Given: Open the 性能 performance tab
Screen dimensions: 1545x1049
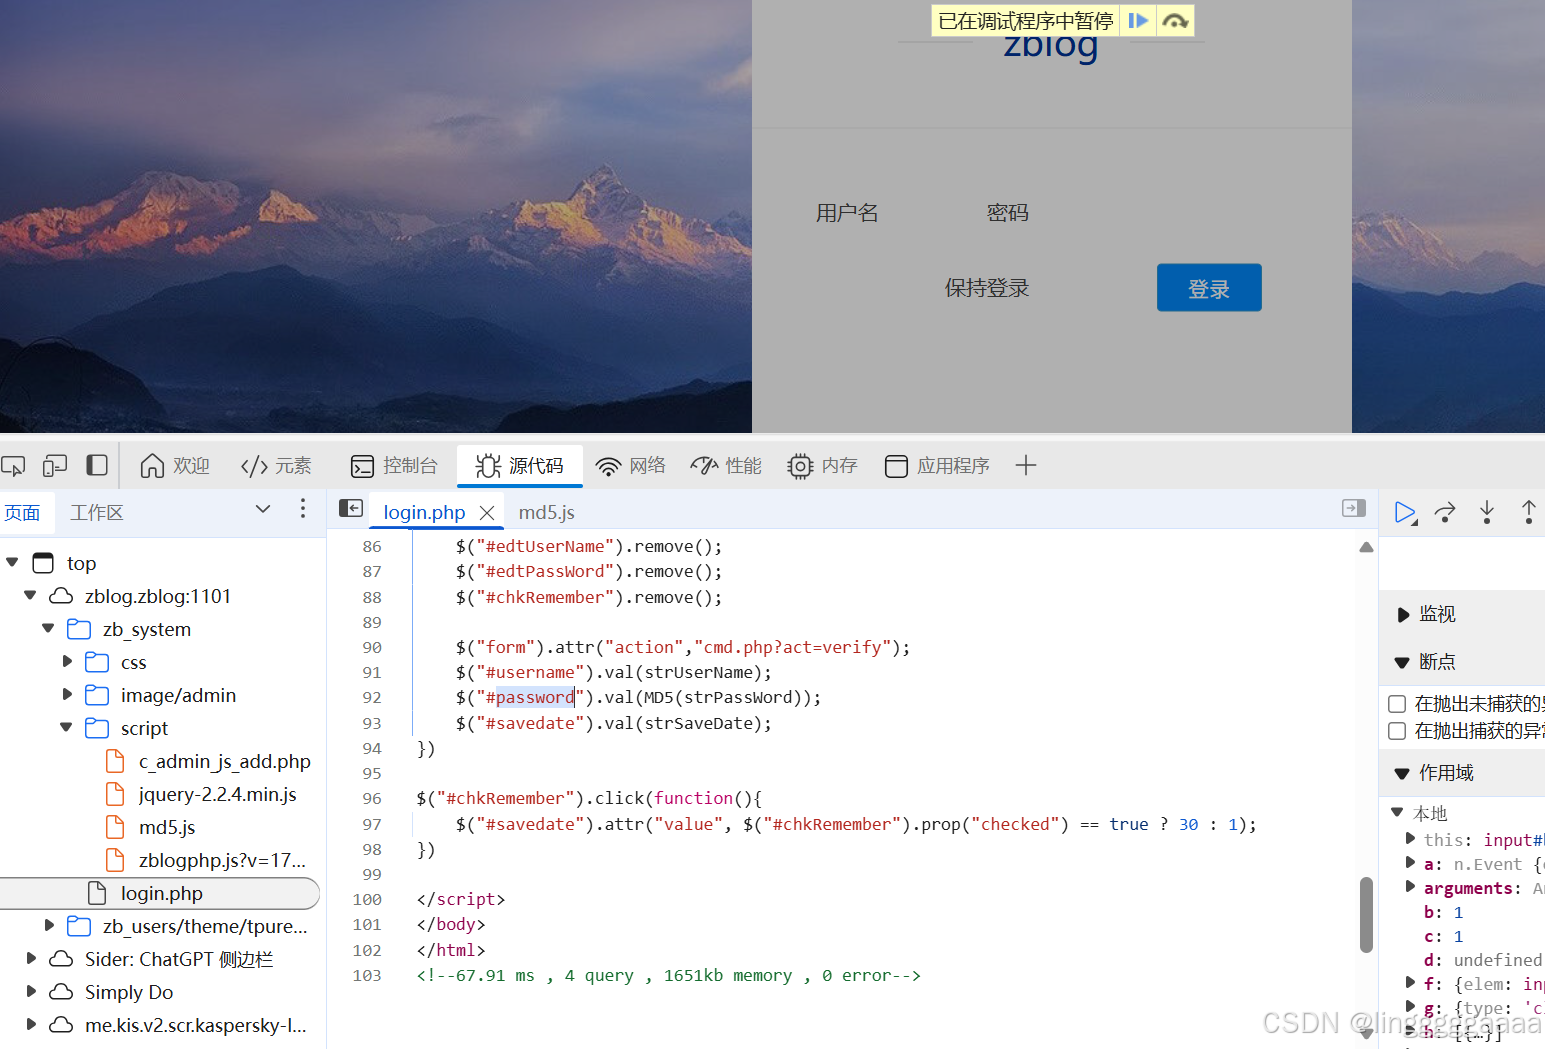Looking at the screenshot, I should (x=726, y=466).
